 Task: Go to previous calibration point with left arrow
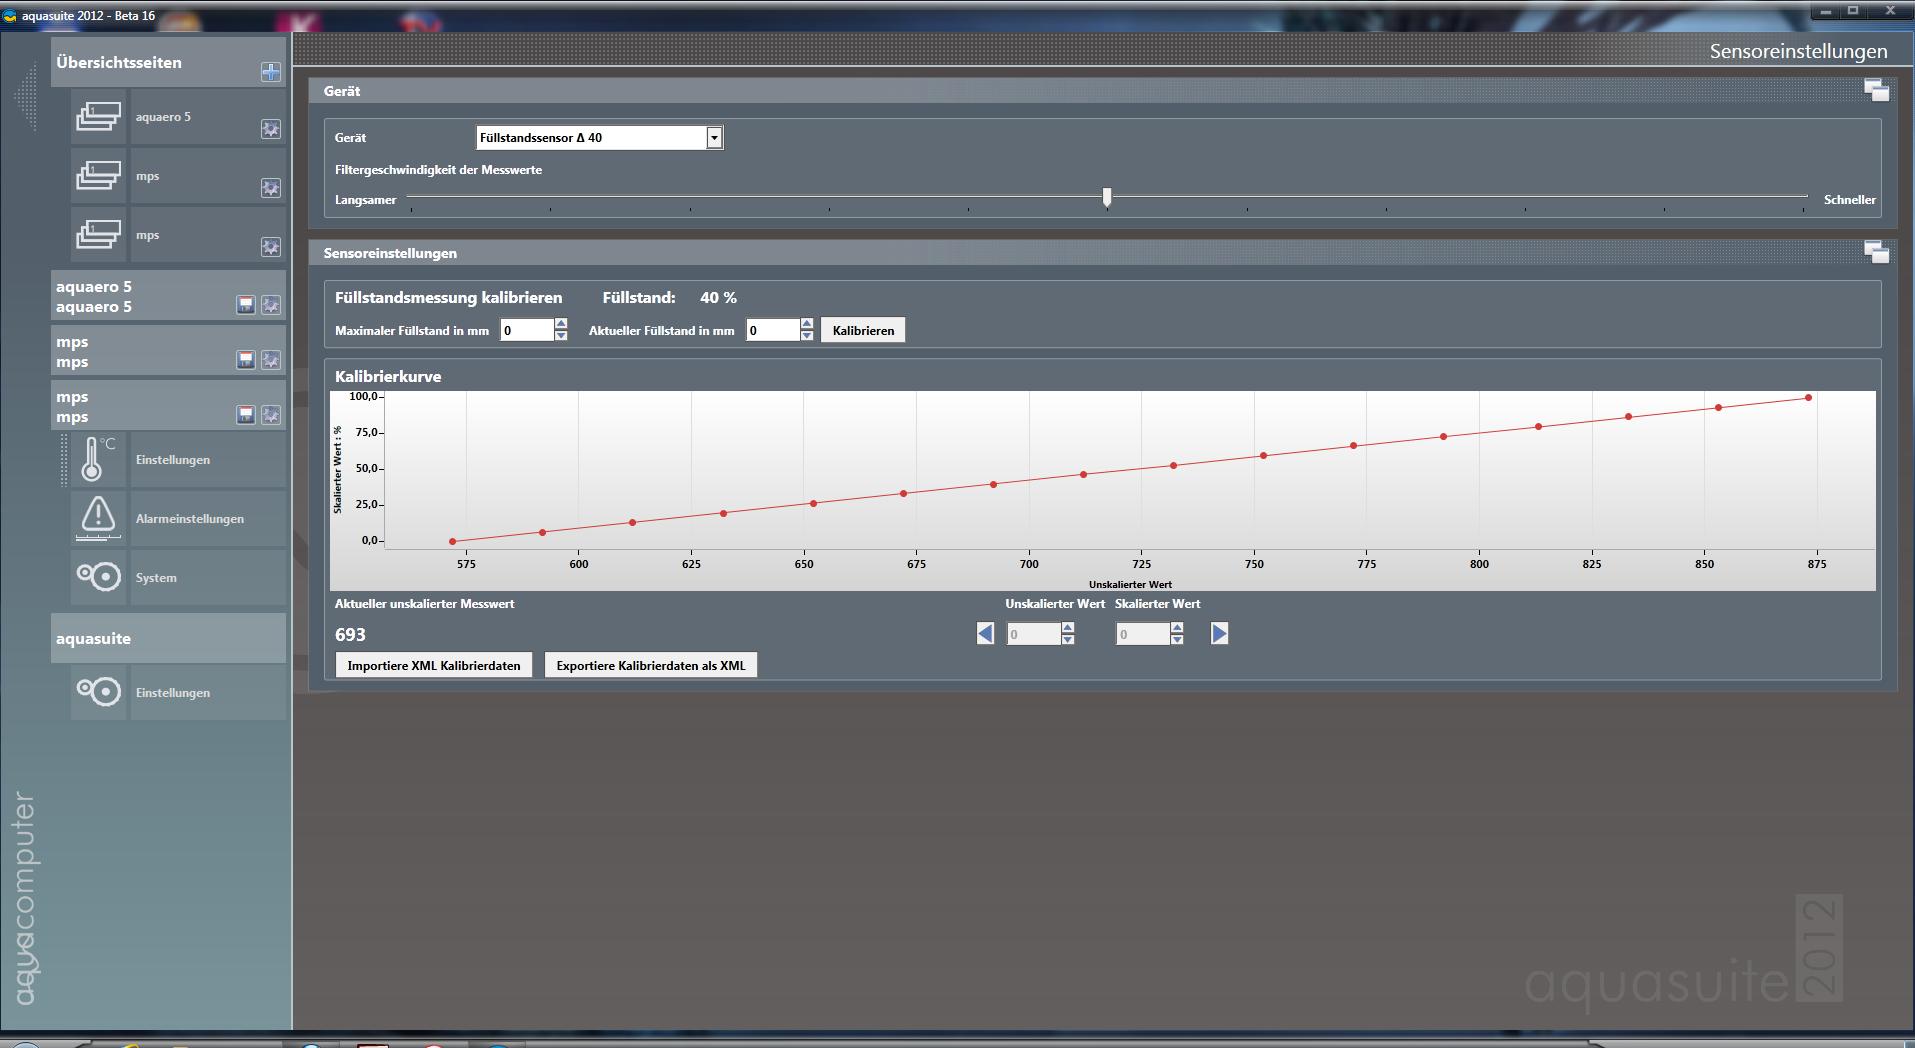pyautogui.click(x=985, y=634)
